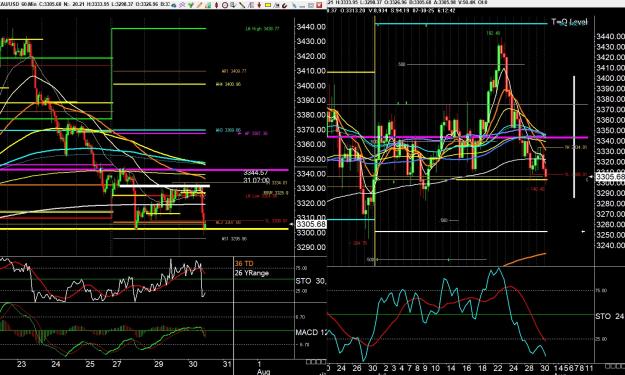The image size is (625, 375).
Task: Select the vertical white line on right chart
Action: 574,137
